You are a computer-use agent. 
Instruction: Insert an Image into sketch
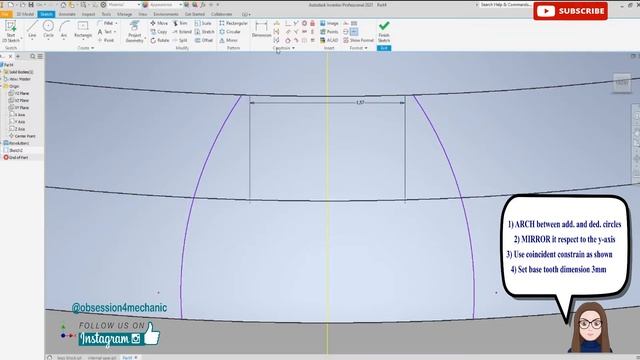point(329,23)
